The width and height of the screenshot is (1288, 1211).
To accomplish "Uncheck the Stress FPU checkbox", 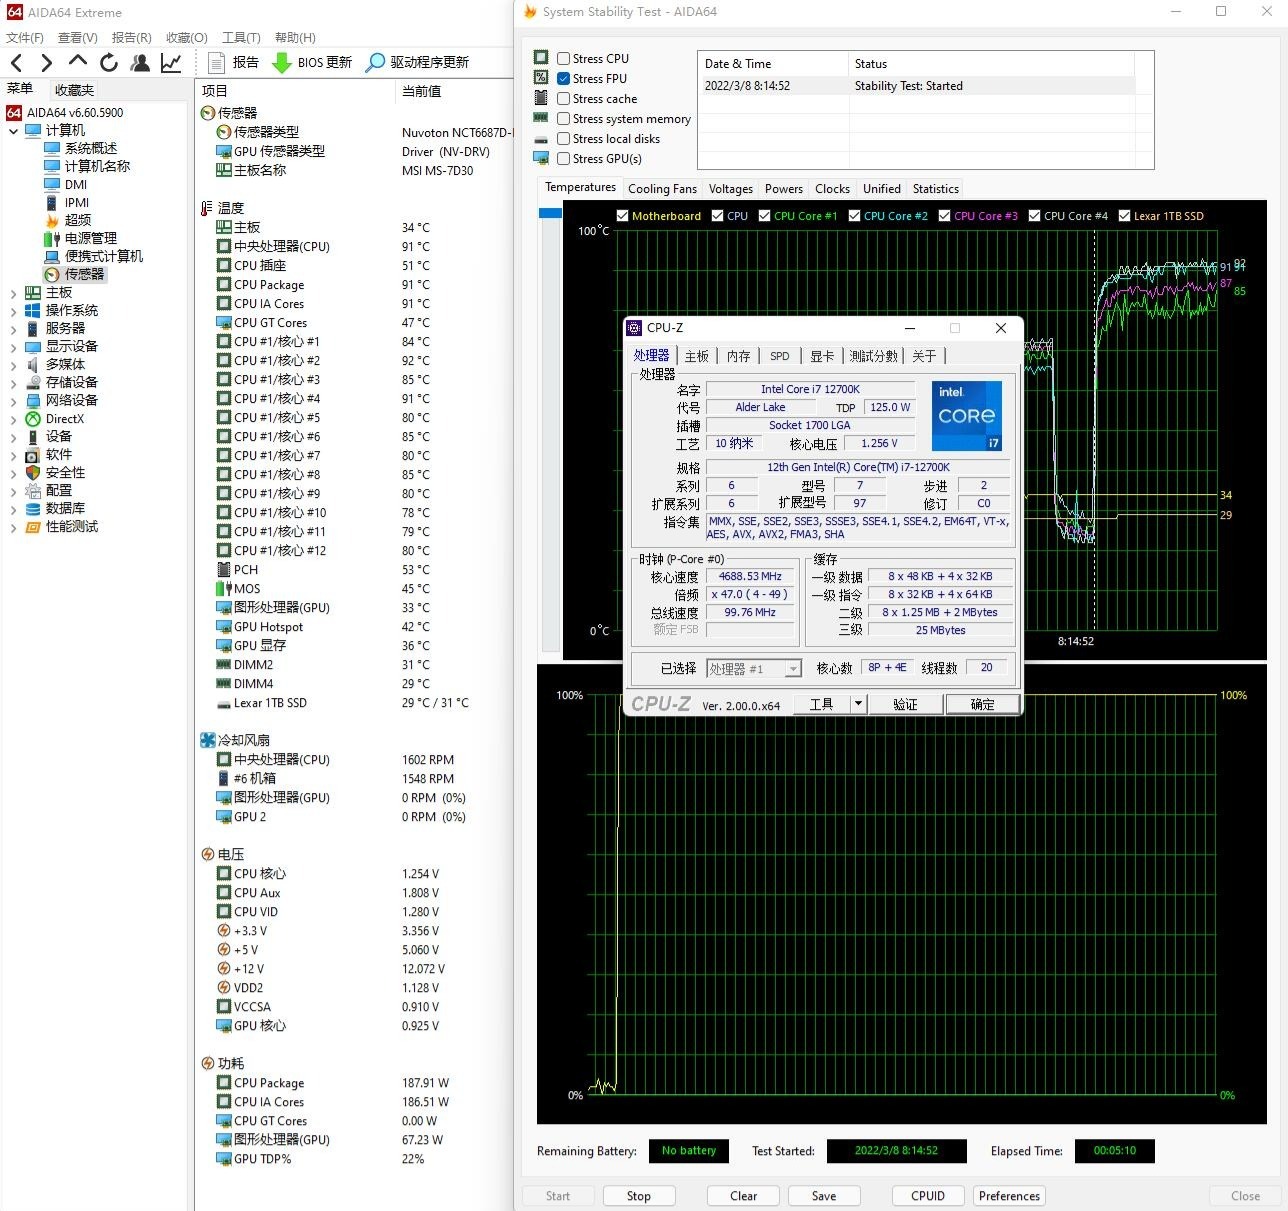I will coord(564,79).
